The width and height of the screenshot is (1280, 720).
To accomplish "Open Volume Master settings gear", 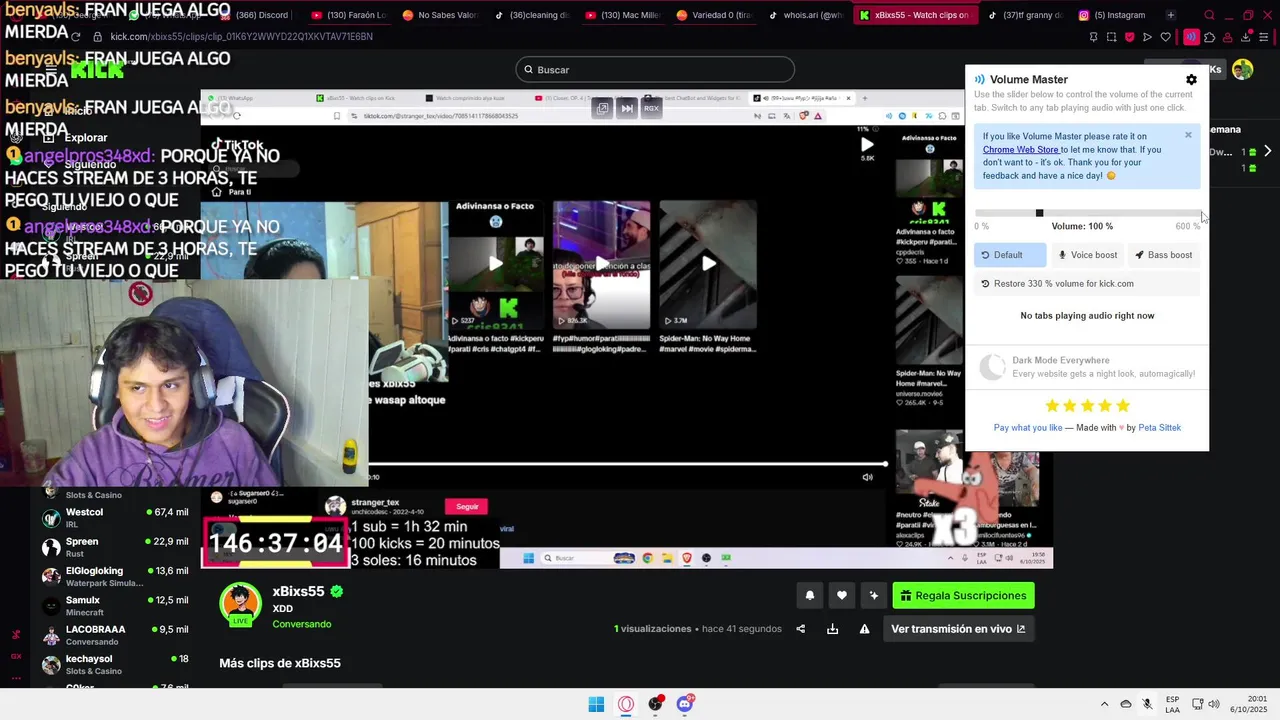I will coord(1191,80).
